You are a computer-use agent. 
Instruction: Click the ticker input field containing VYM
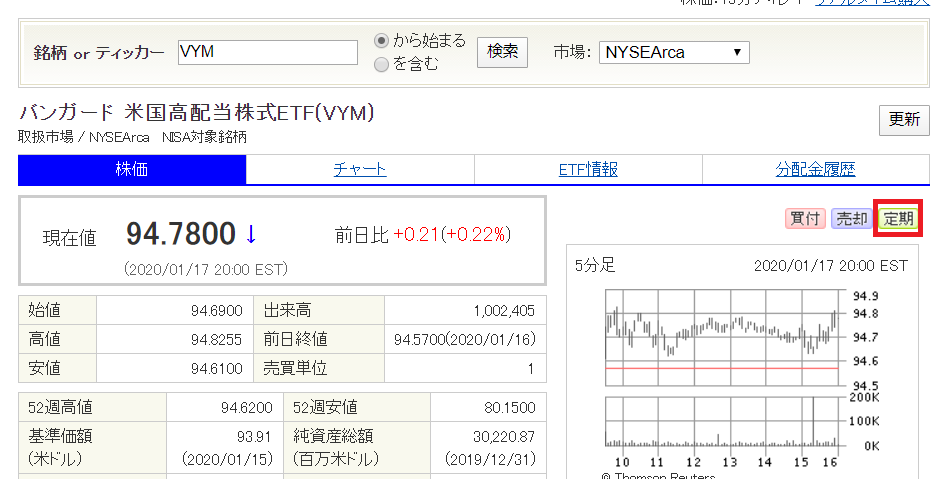point(268,52)
